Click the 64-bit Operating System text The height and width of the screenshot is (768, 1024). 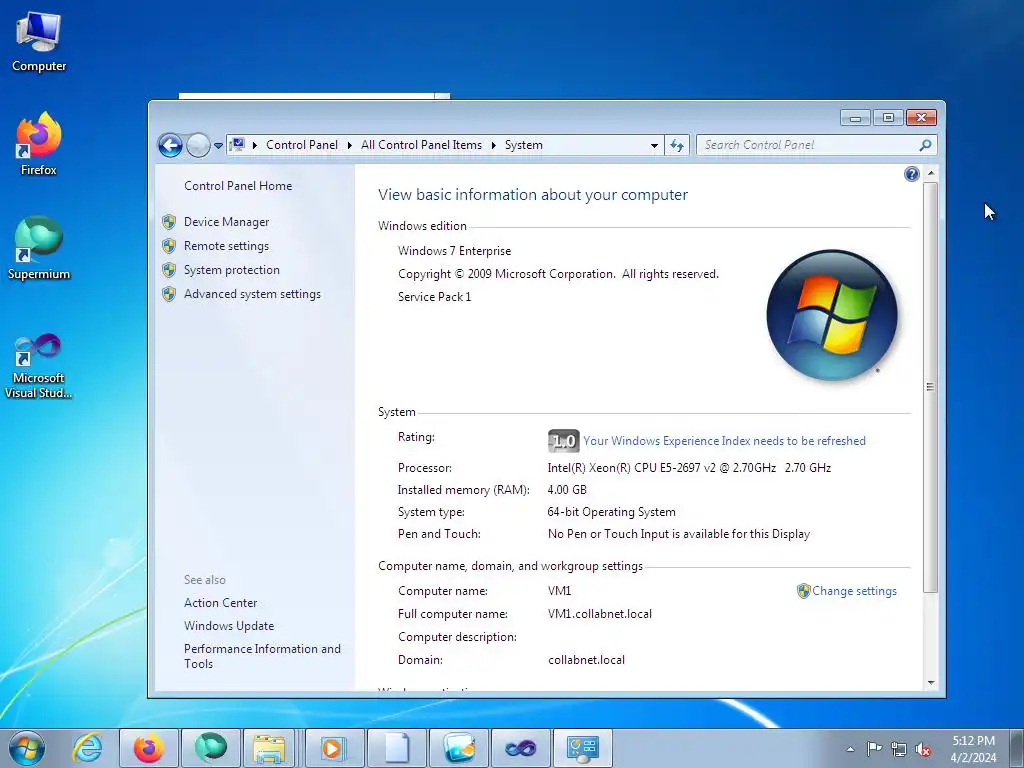pos(611,512)
